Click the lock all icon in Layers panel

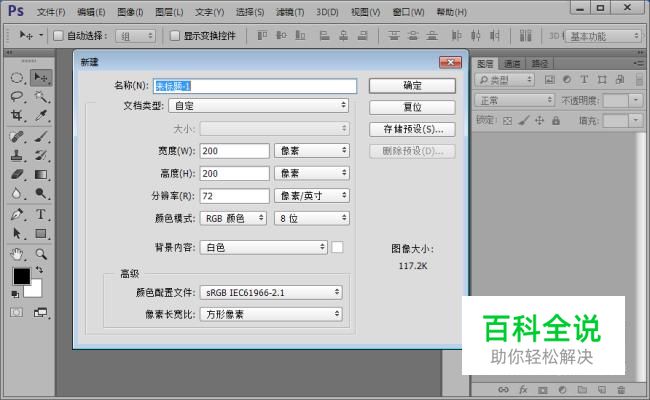[x=555, y=120]
